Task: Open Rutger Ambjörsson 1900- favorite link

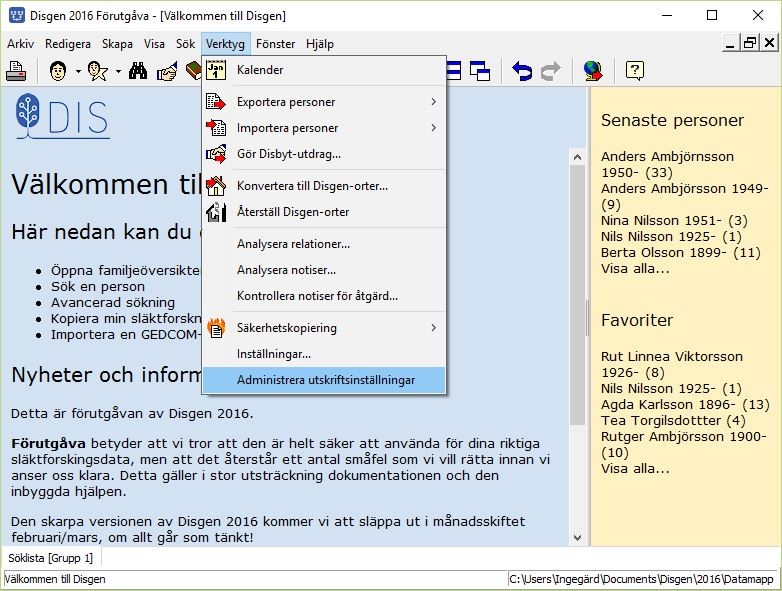Action: click(x=683, y=444)
